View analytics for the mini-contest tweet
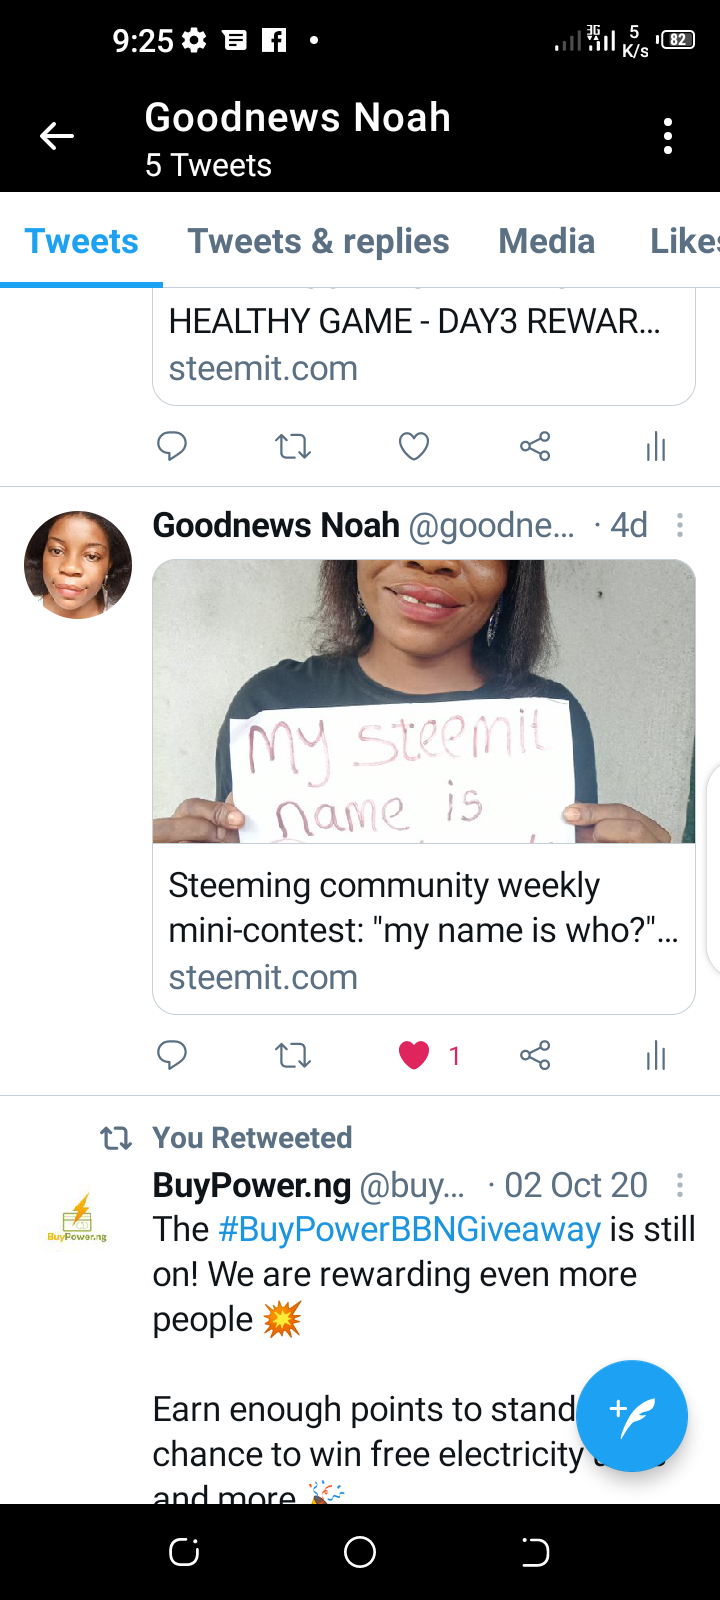 (x=656, y=1055)
